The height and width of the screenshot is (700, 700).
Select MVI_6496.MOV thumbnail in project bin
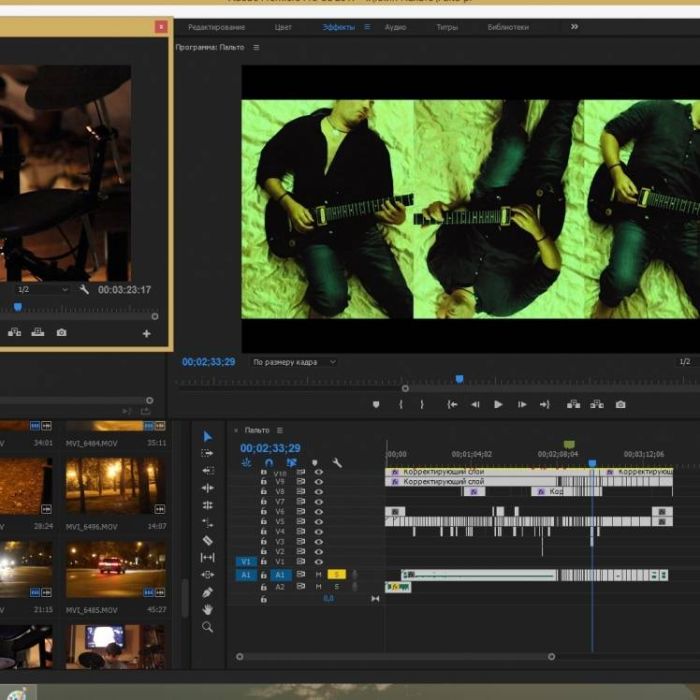(116, 486)
